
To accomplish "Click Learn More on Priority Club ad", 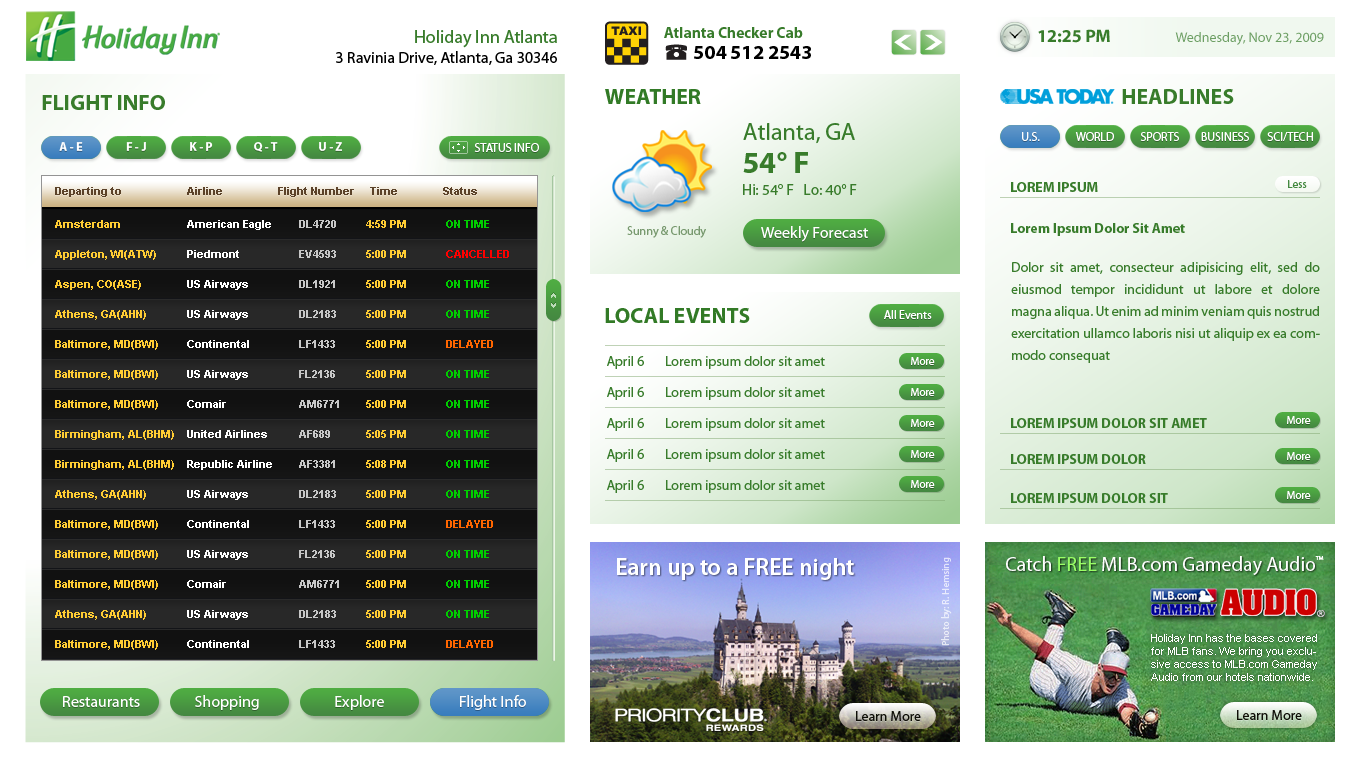I will tap(888, 716).
